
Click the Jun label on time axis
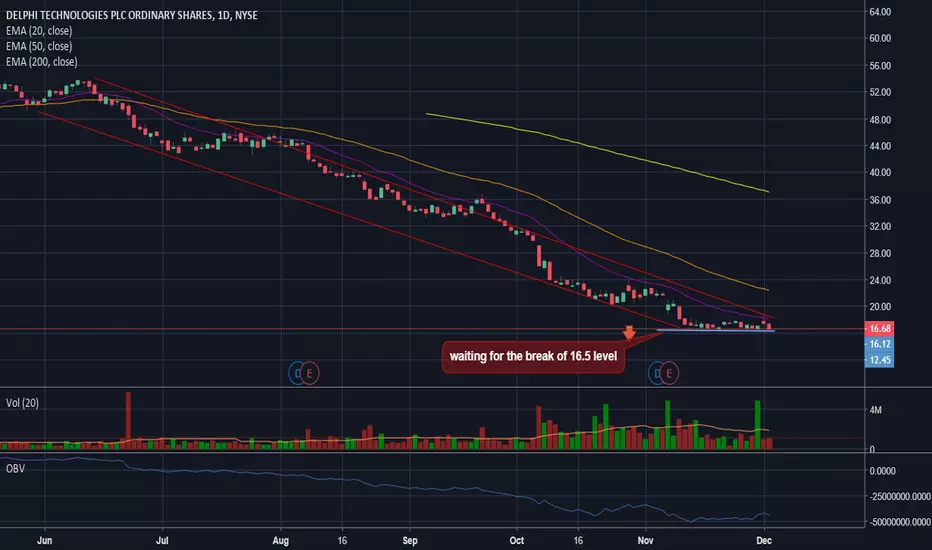pyautogui.click(x=45, y=540)
